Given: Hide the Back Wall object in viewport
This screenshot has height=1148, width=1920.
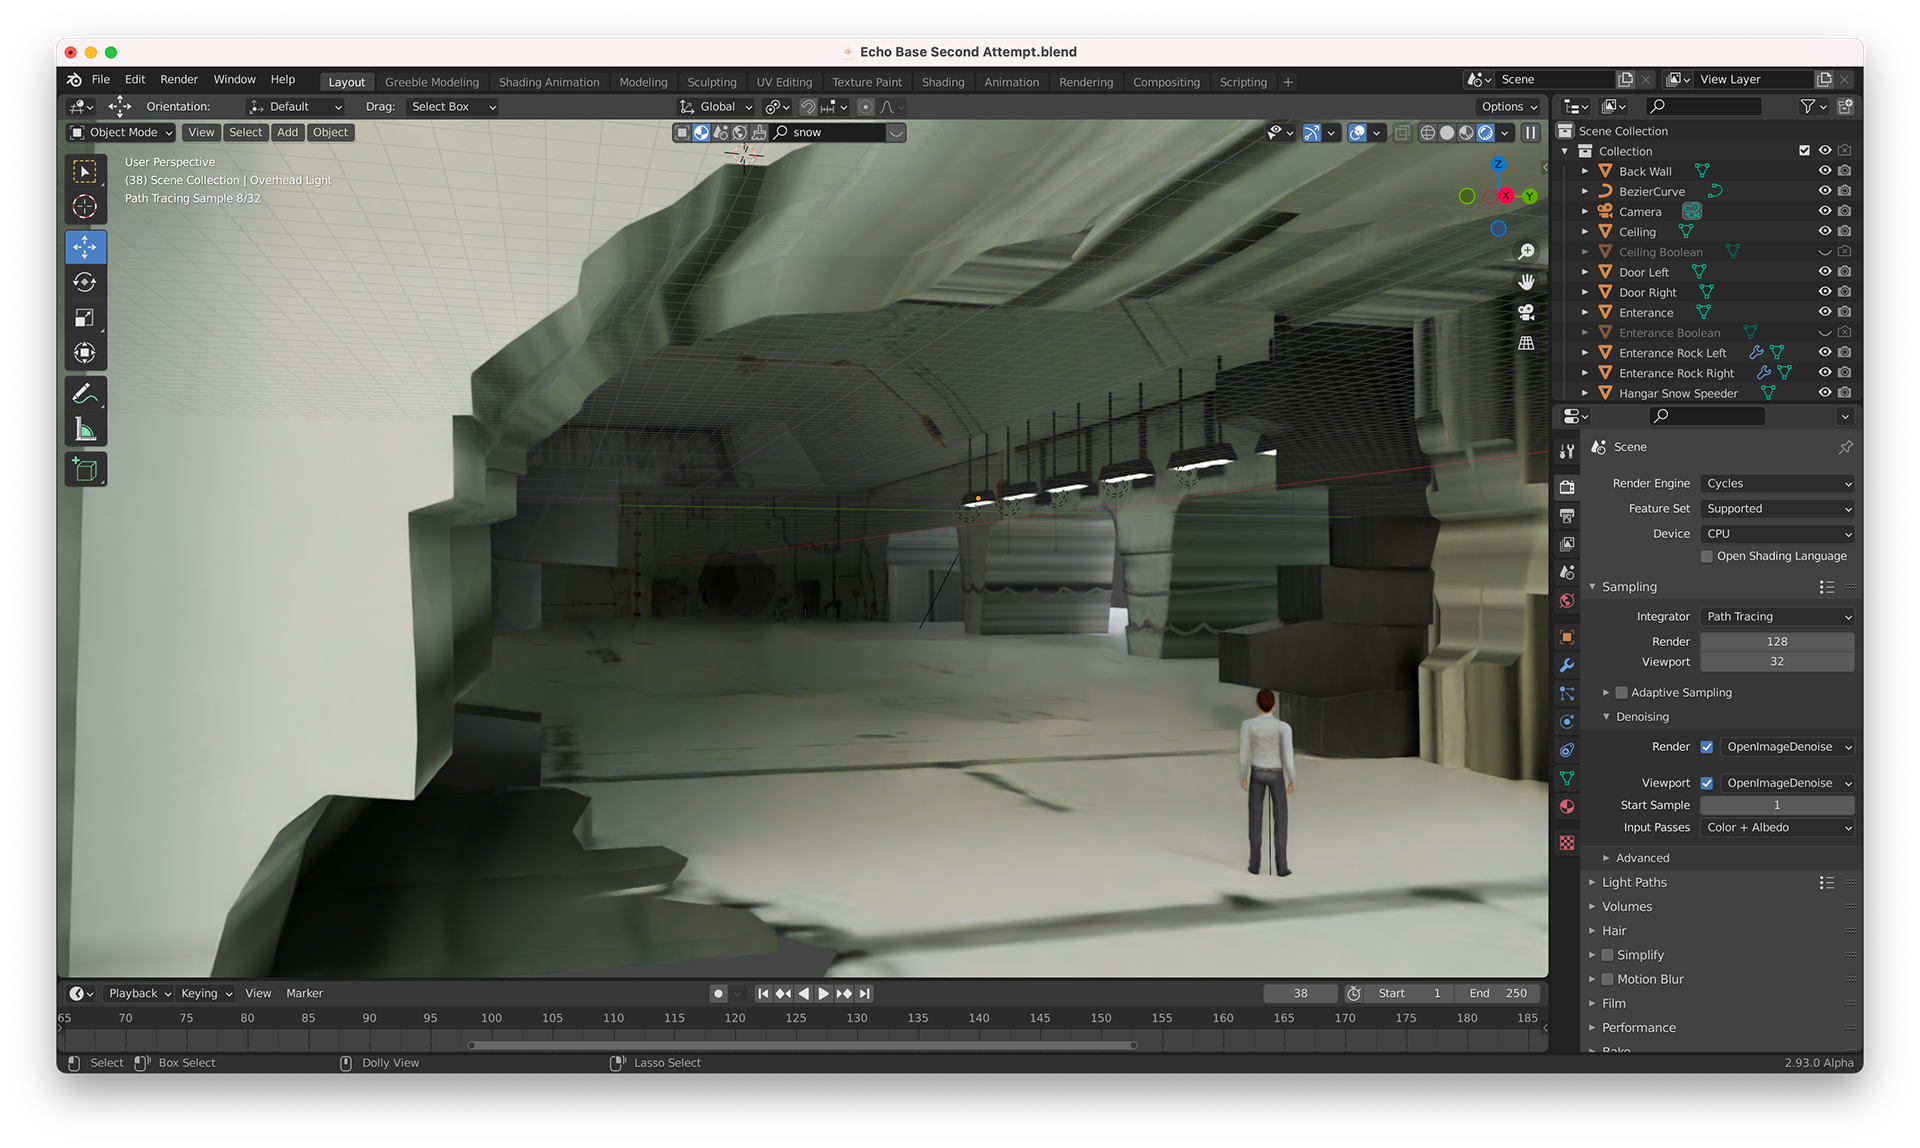Looking at the screenshot, I should (x=1824, y=171).
